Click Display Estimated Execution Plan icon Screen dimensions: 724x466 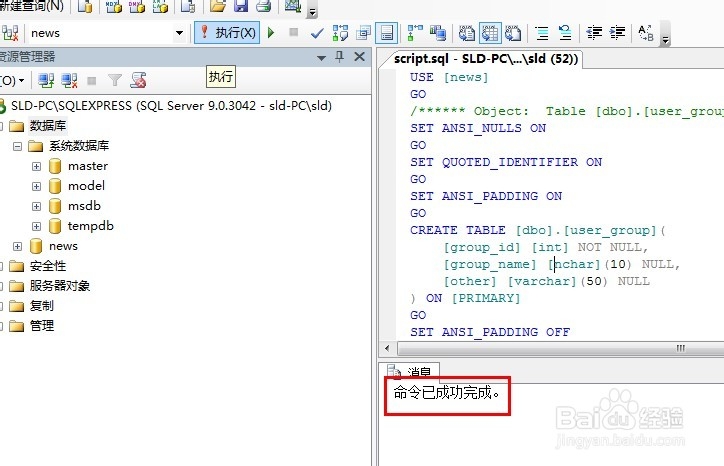pos(340,33)
